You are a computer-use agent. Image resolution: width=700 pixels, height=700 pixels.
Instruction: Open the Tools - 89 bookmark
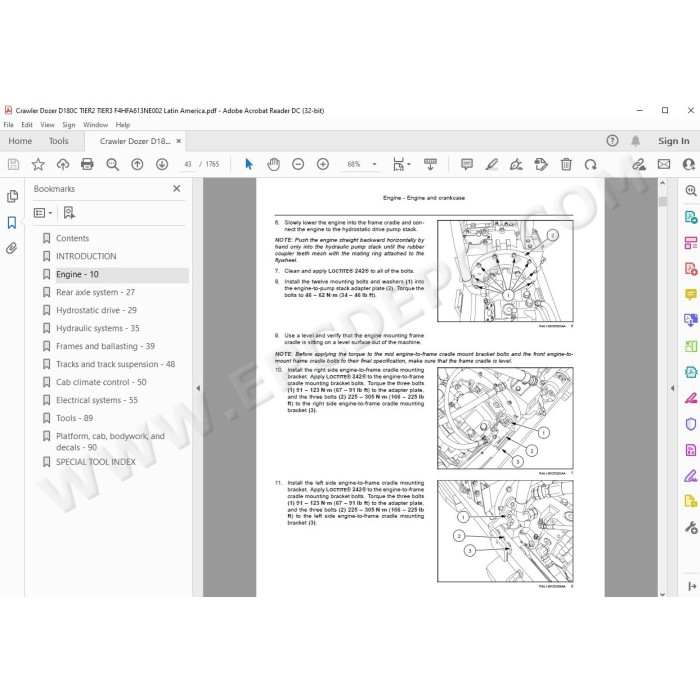[x=74, y=418]
